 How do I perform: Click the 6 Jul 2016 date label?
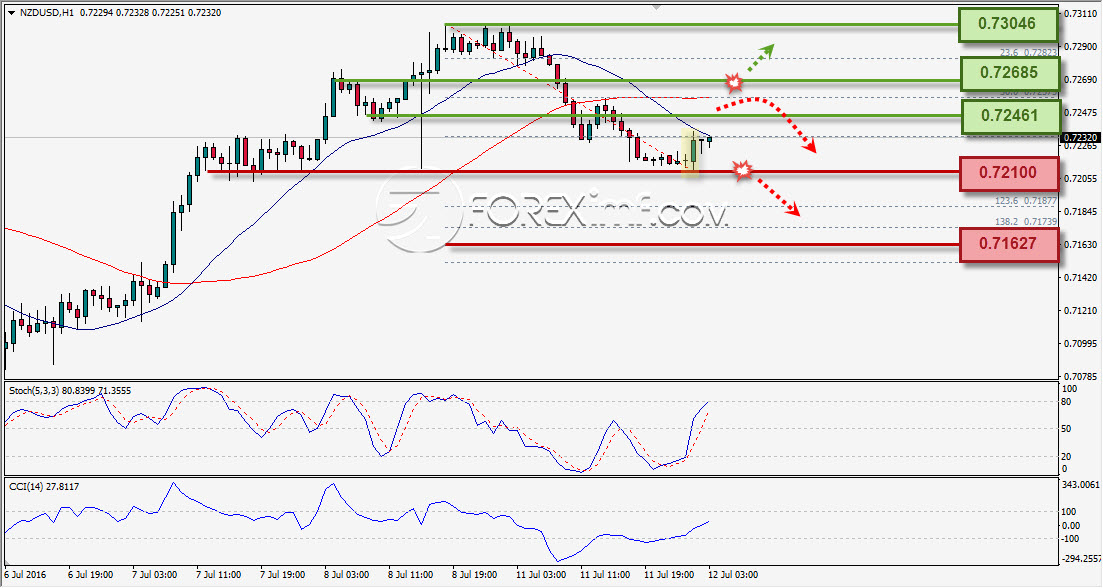(25, 575)
